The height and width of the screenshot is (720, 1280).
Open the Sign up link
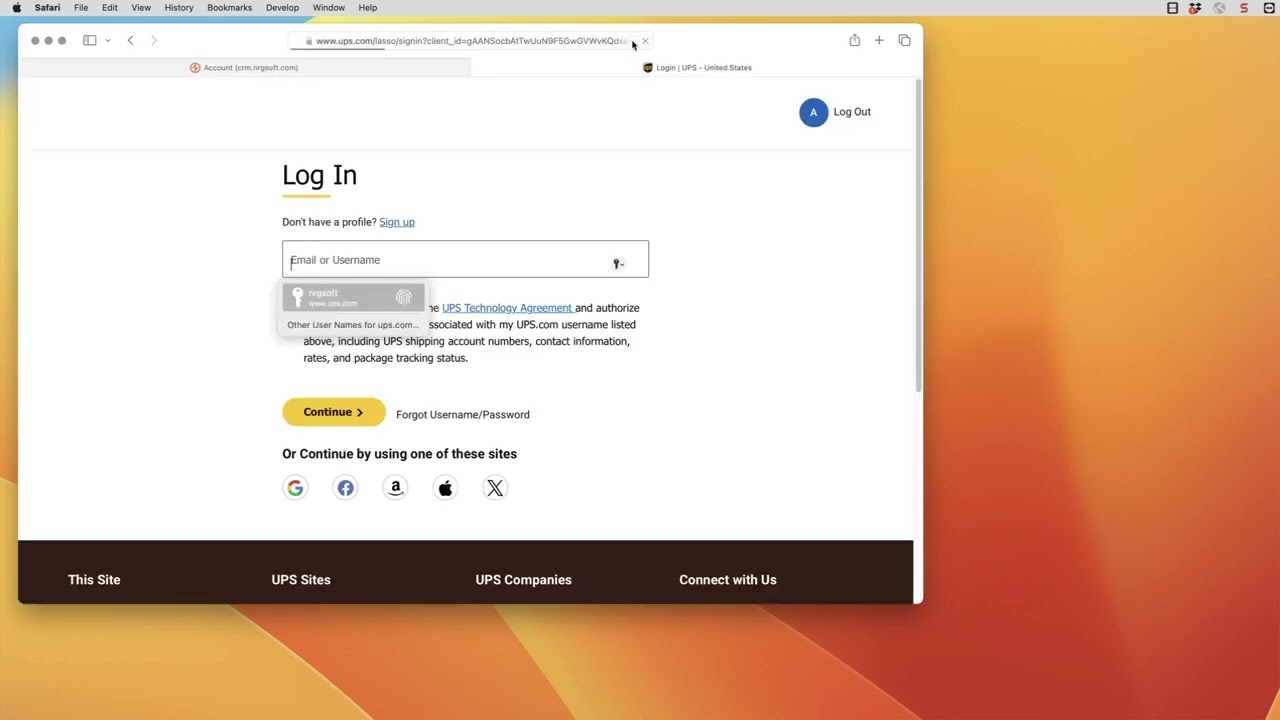397,222
